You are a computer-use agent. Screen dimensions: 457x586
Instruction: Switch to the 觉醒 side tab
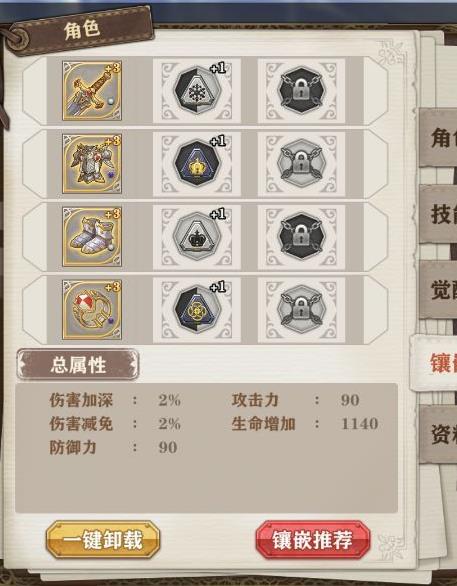point(438,290)
